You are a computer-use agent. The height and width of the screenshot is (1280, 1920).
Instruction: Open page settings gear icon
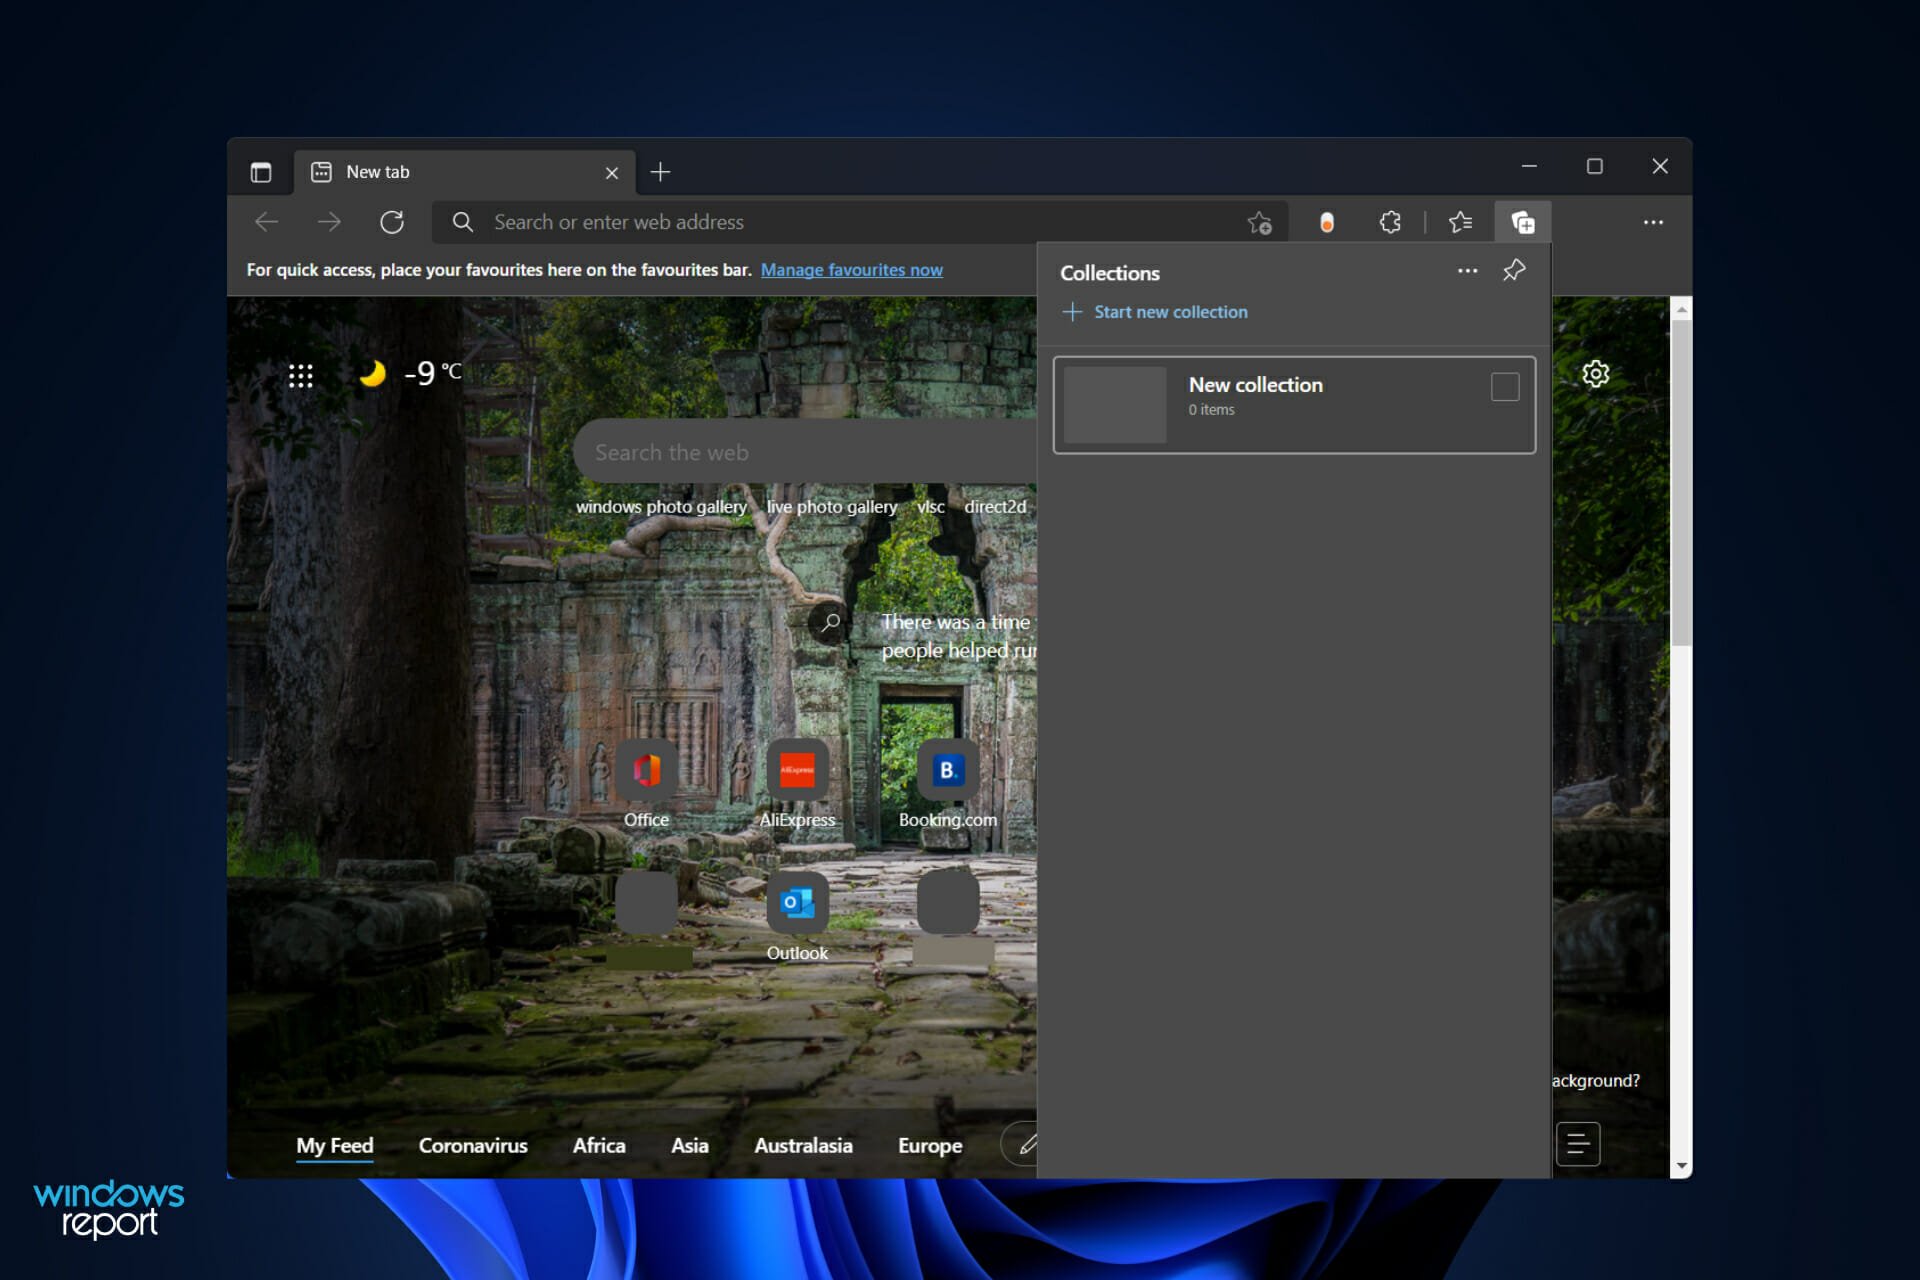[1596, 374]
